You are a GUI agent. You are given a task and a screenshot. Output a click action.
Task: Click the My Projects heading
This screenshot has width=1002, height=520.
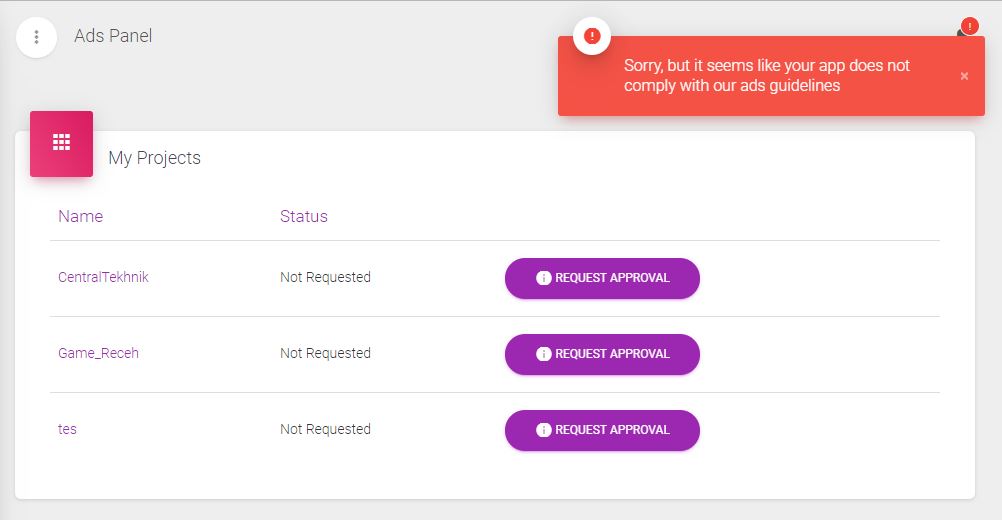click(x=154, y=158)
